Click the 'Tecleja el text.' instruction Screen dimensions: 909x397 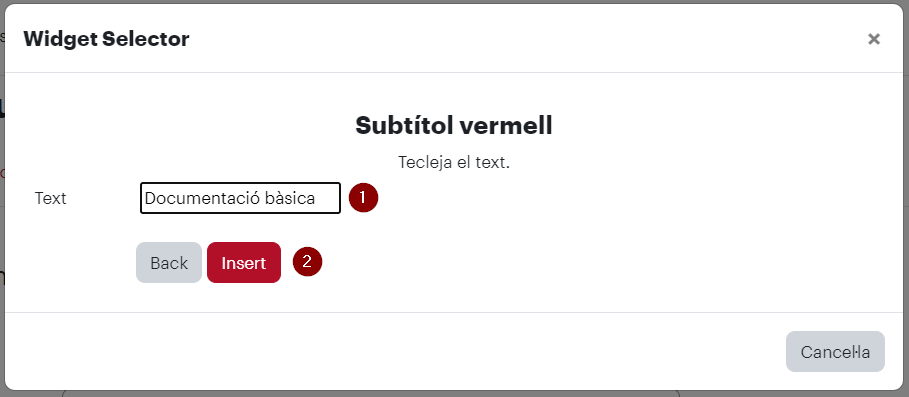point(453,162)
